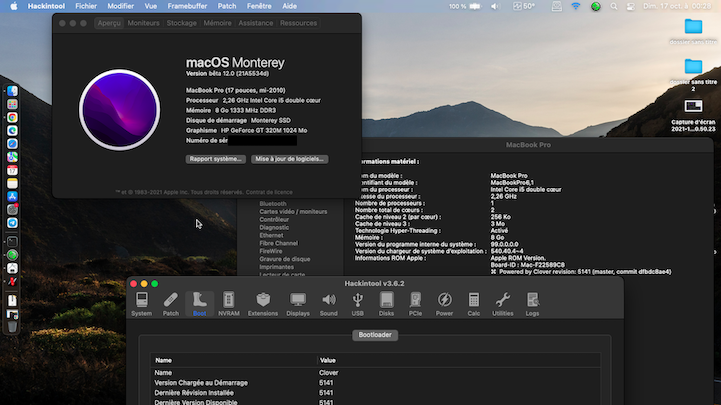
Task: Select the Patch toolbar icon
Action: click(171, 304)
